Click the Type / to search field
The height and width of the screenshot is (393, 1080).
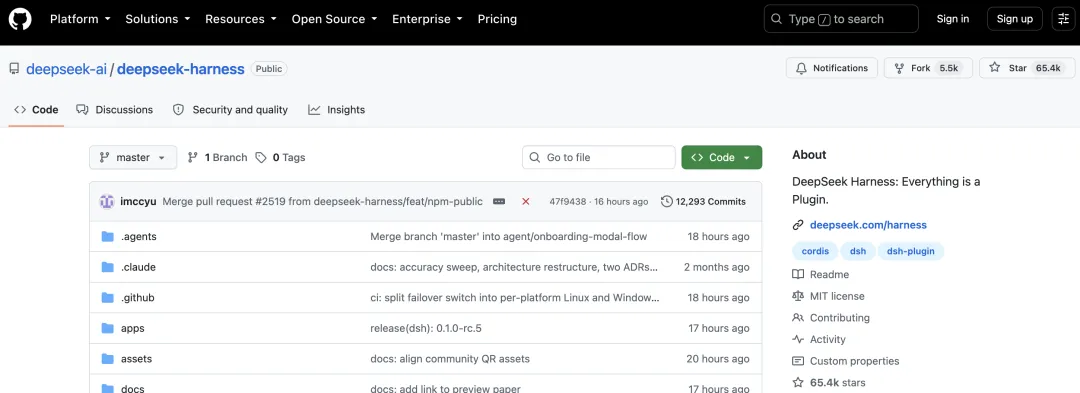[841, 19]
